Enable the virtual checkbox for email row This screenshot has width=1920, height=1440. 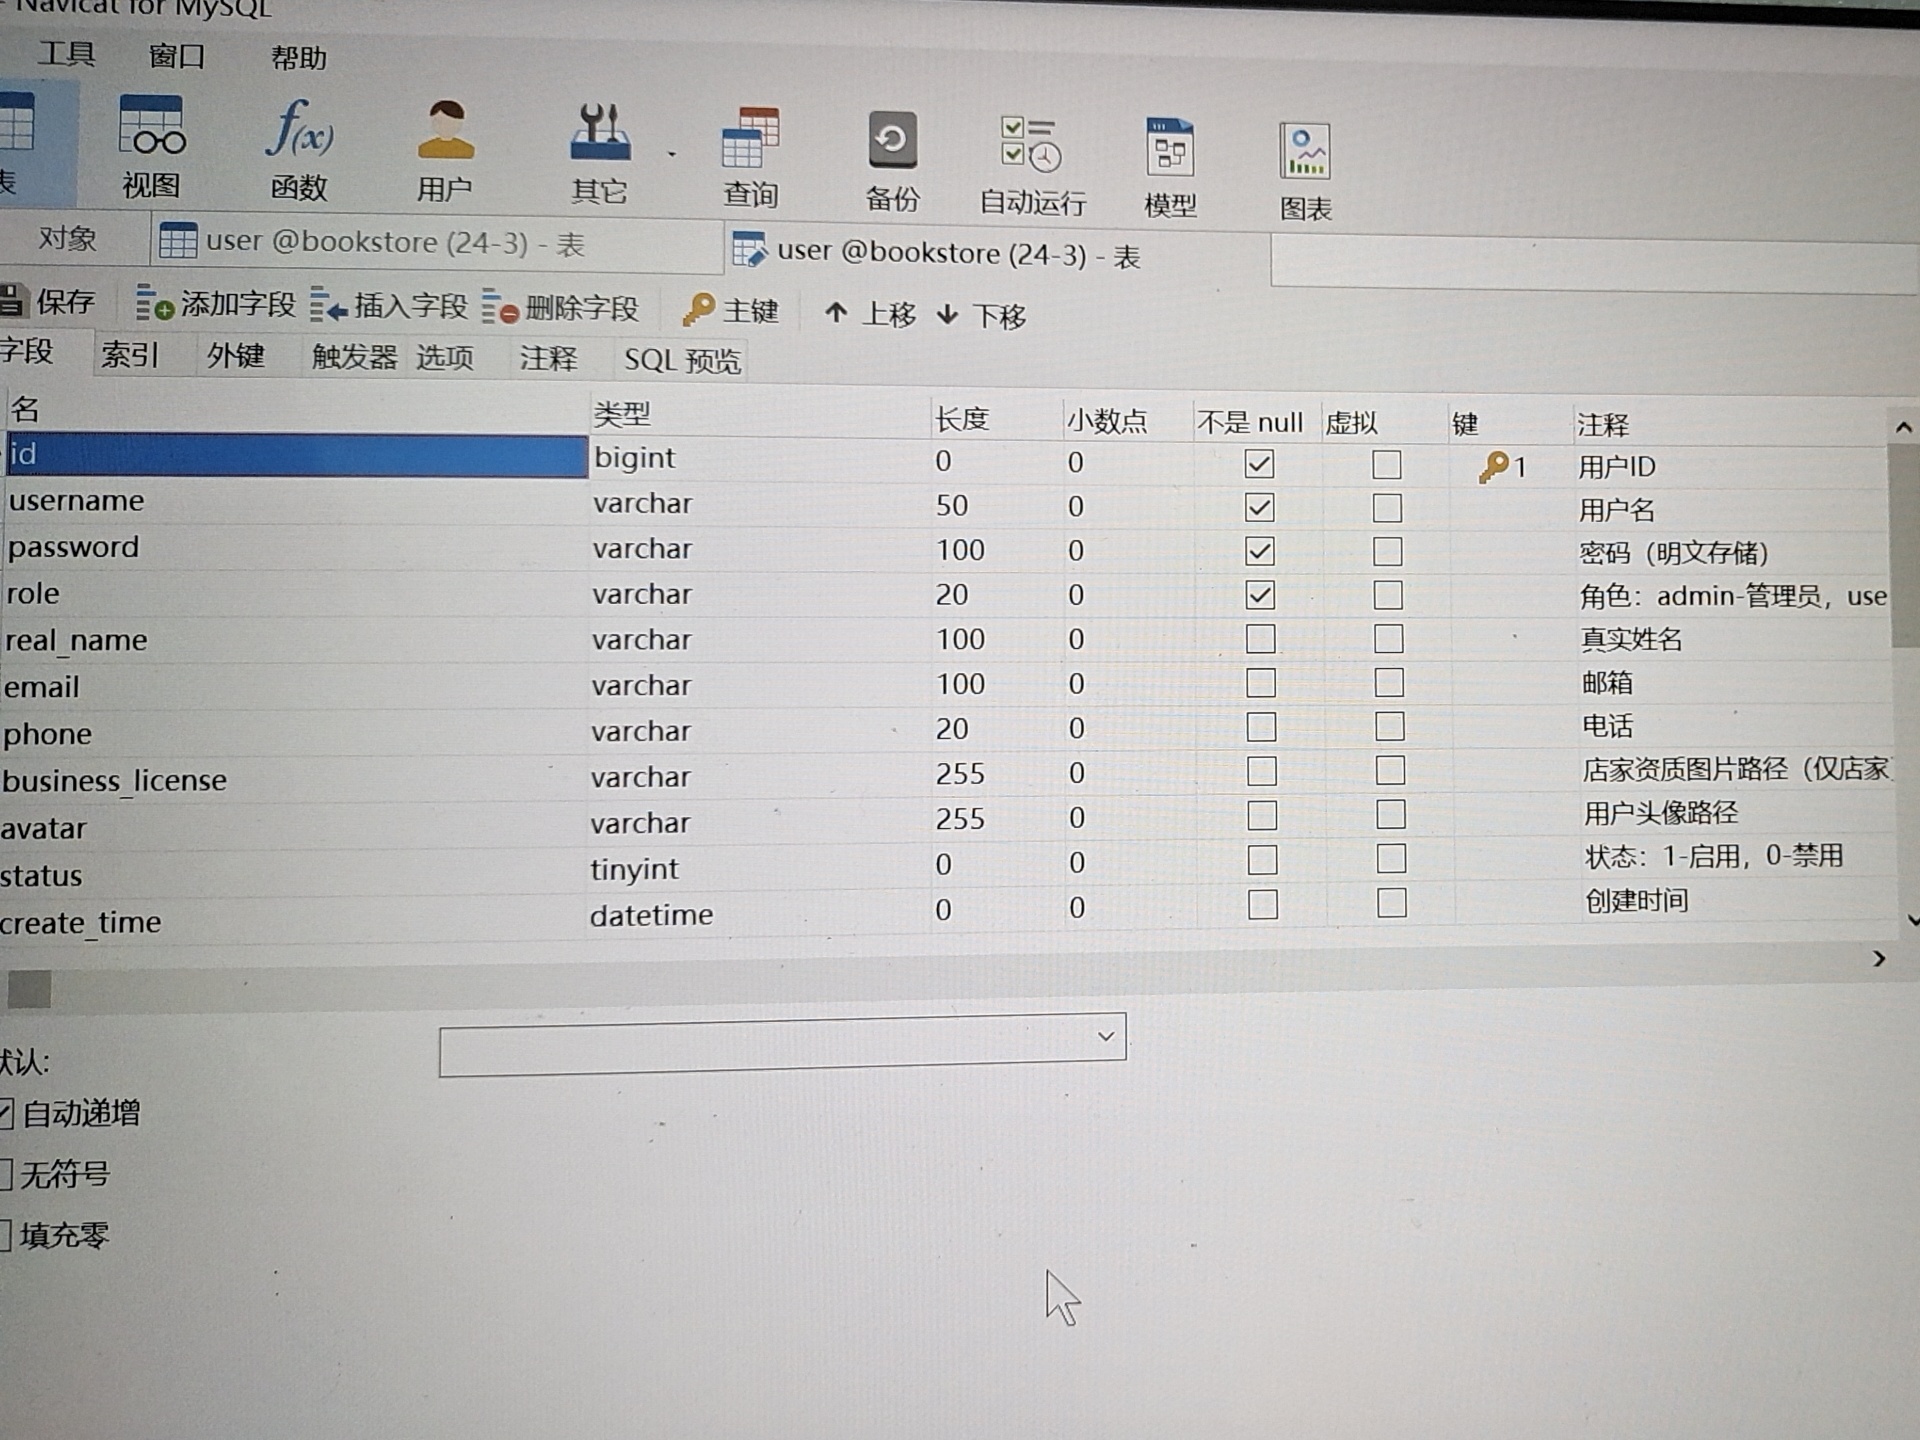(1389, 683)
